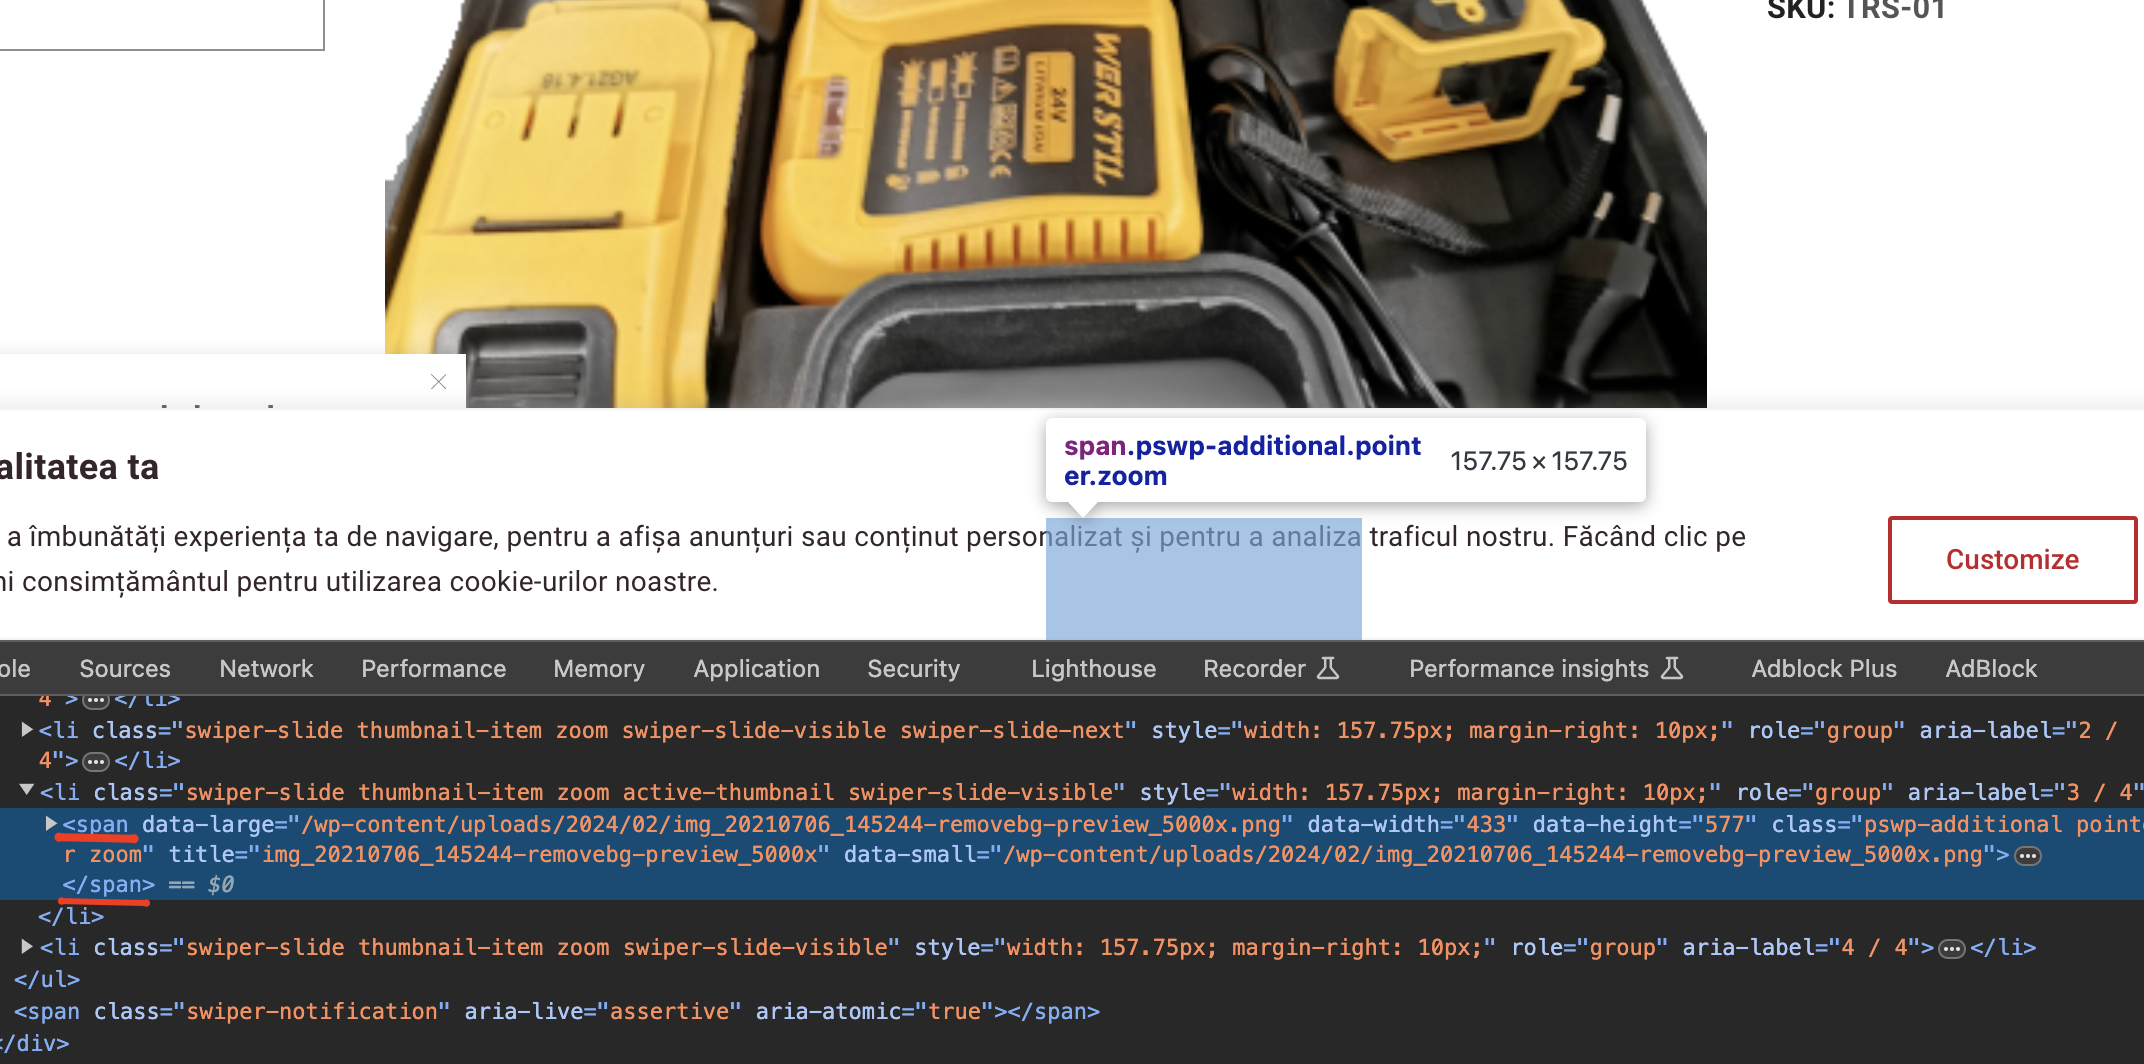Click the Customize cookie button
The height and width of the screenshot is (1064, 2144).
pos(2012,560)
